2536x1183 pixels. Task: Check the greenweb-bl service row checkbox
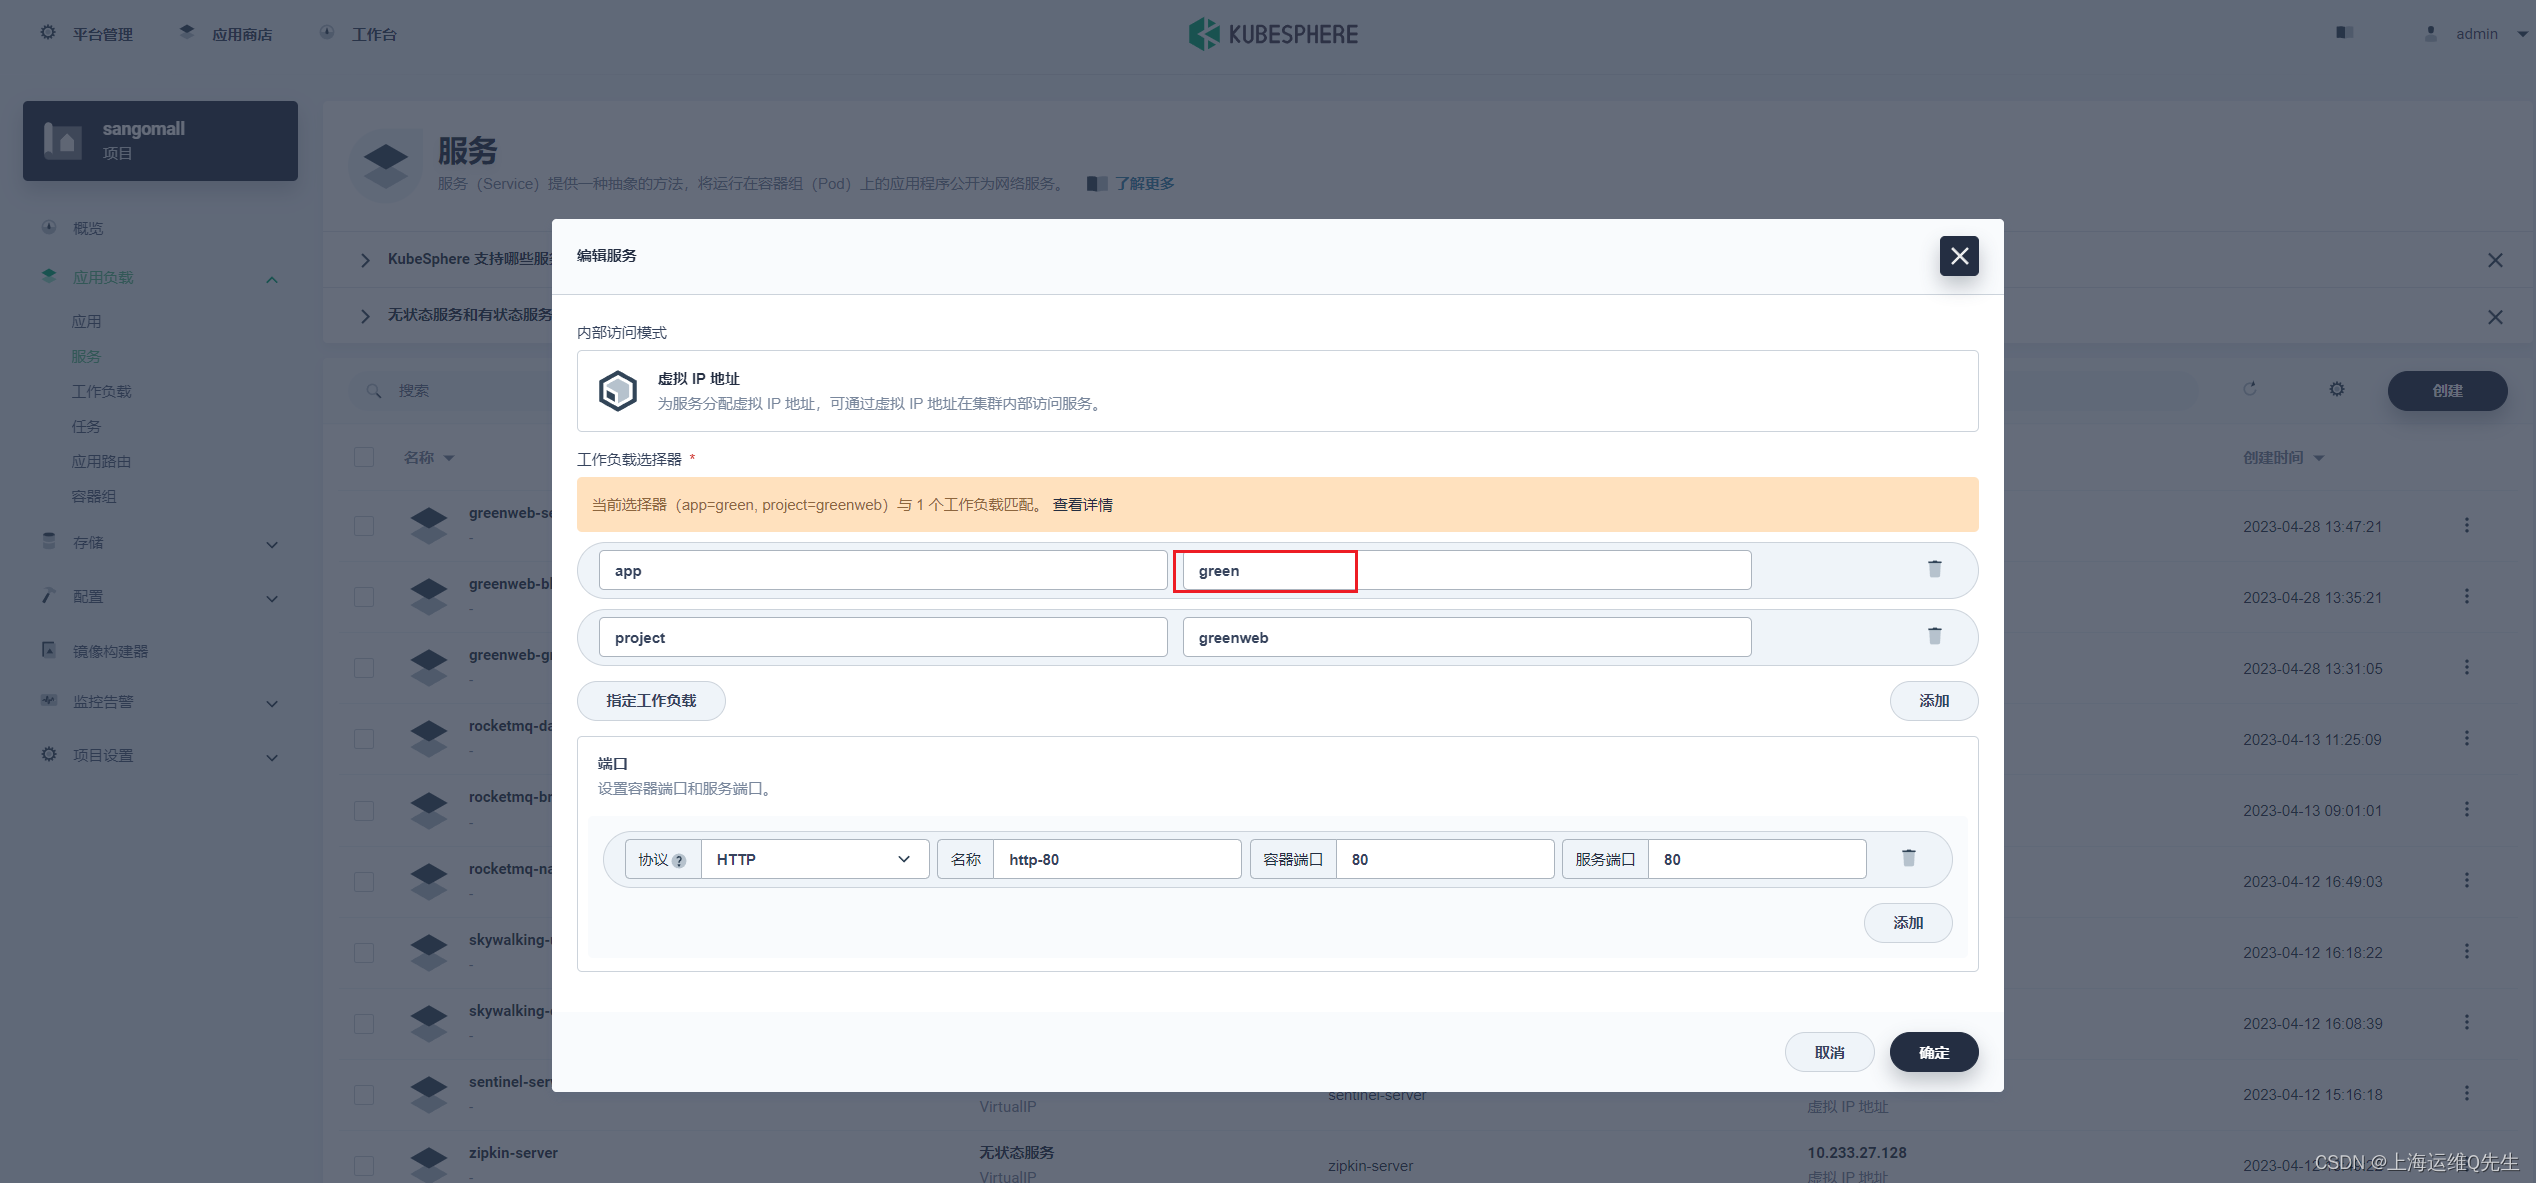(x=364, y=597)
